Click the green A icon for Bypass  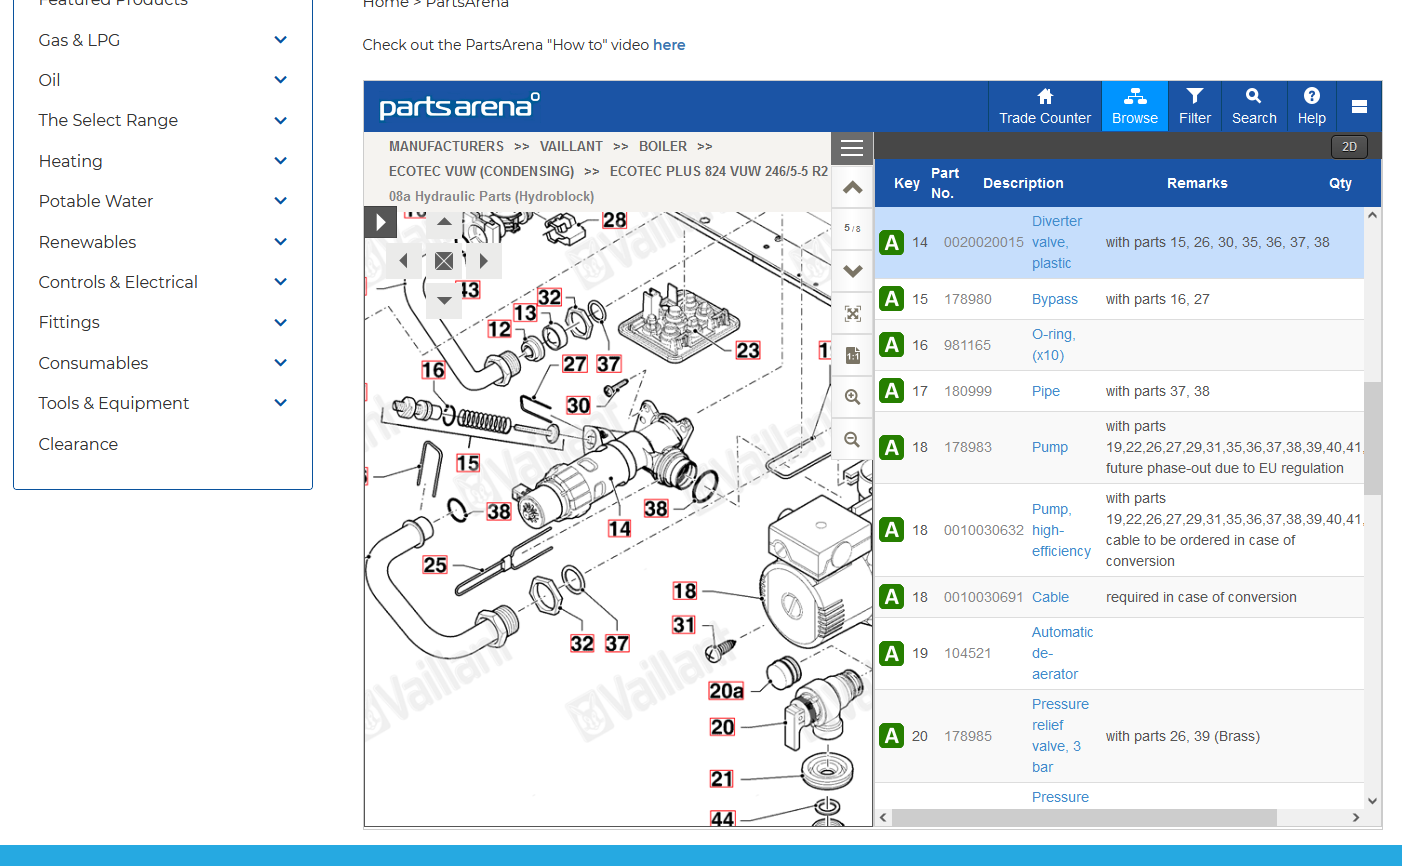[892, 299]
